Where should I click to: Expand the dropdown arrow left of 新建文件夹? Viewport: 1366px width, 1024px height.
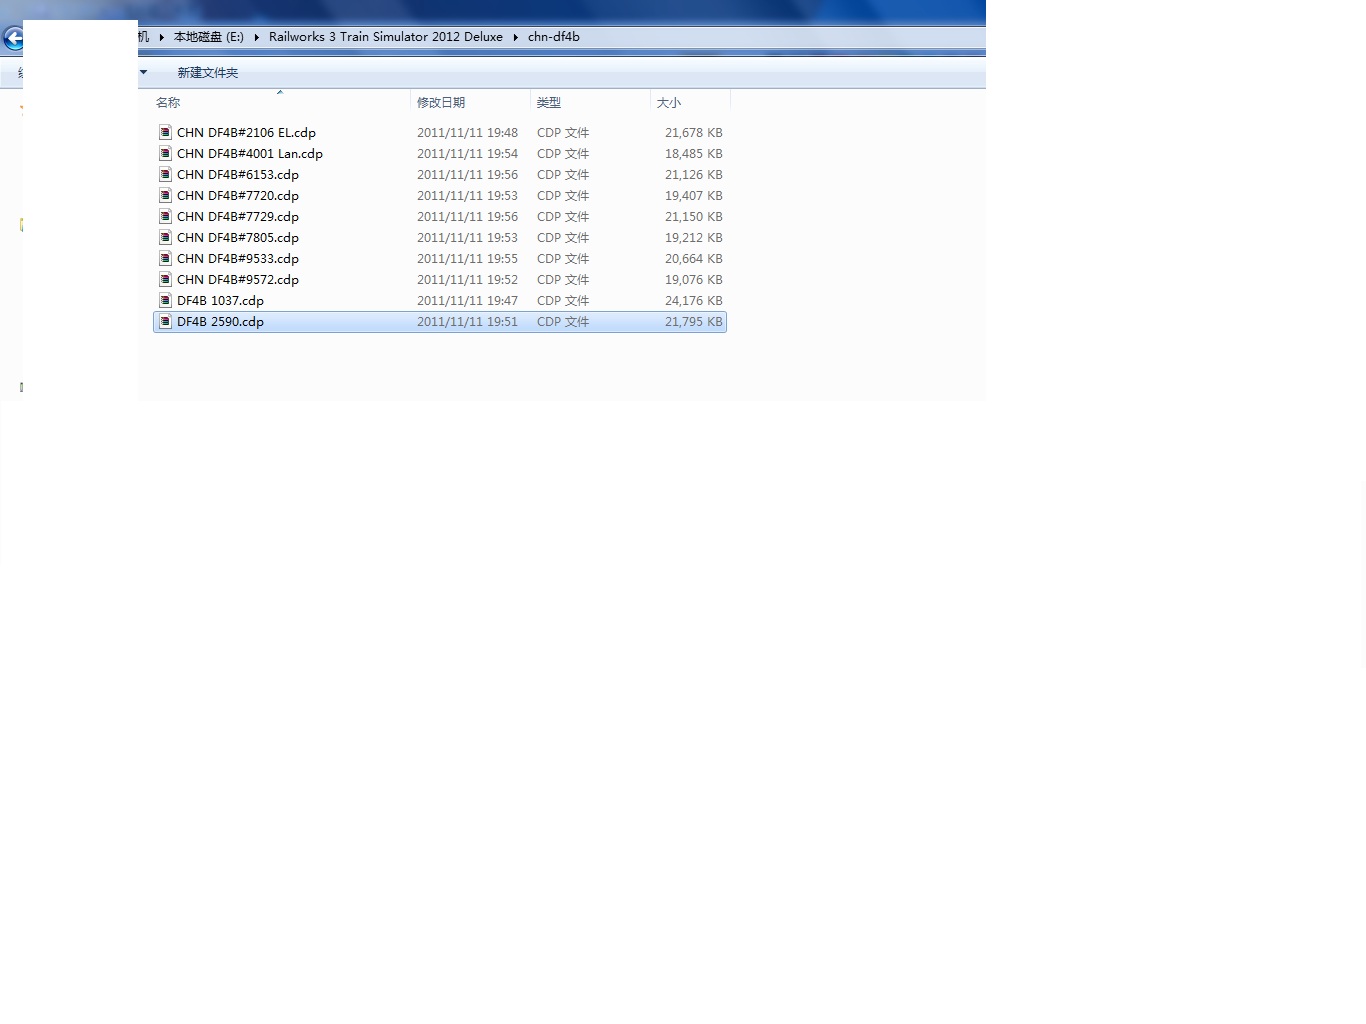(x=143, y=72)
